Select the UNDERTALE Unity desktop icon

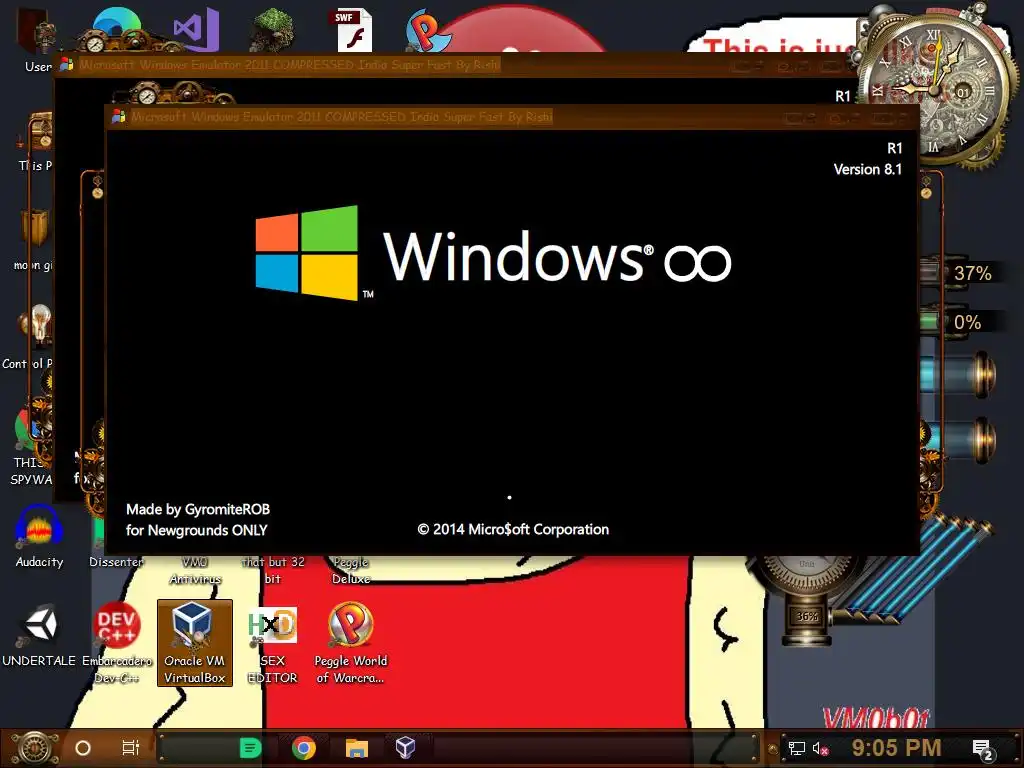tap(39, 635)
